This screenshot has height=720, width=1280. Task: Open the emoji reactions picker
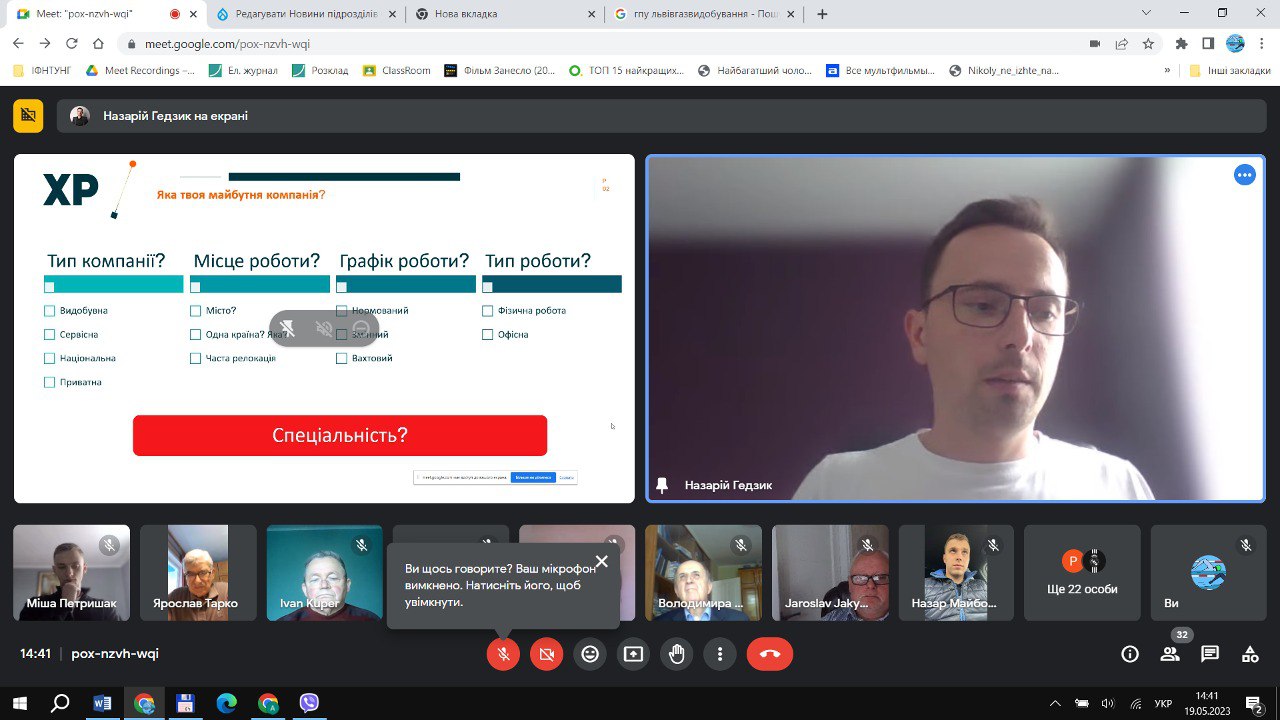click(x=590, y=654)
